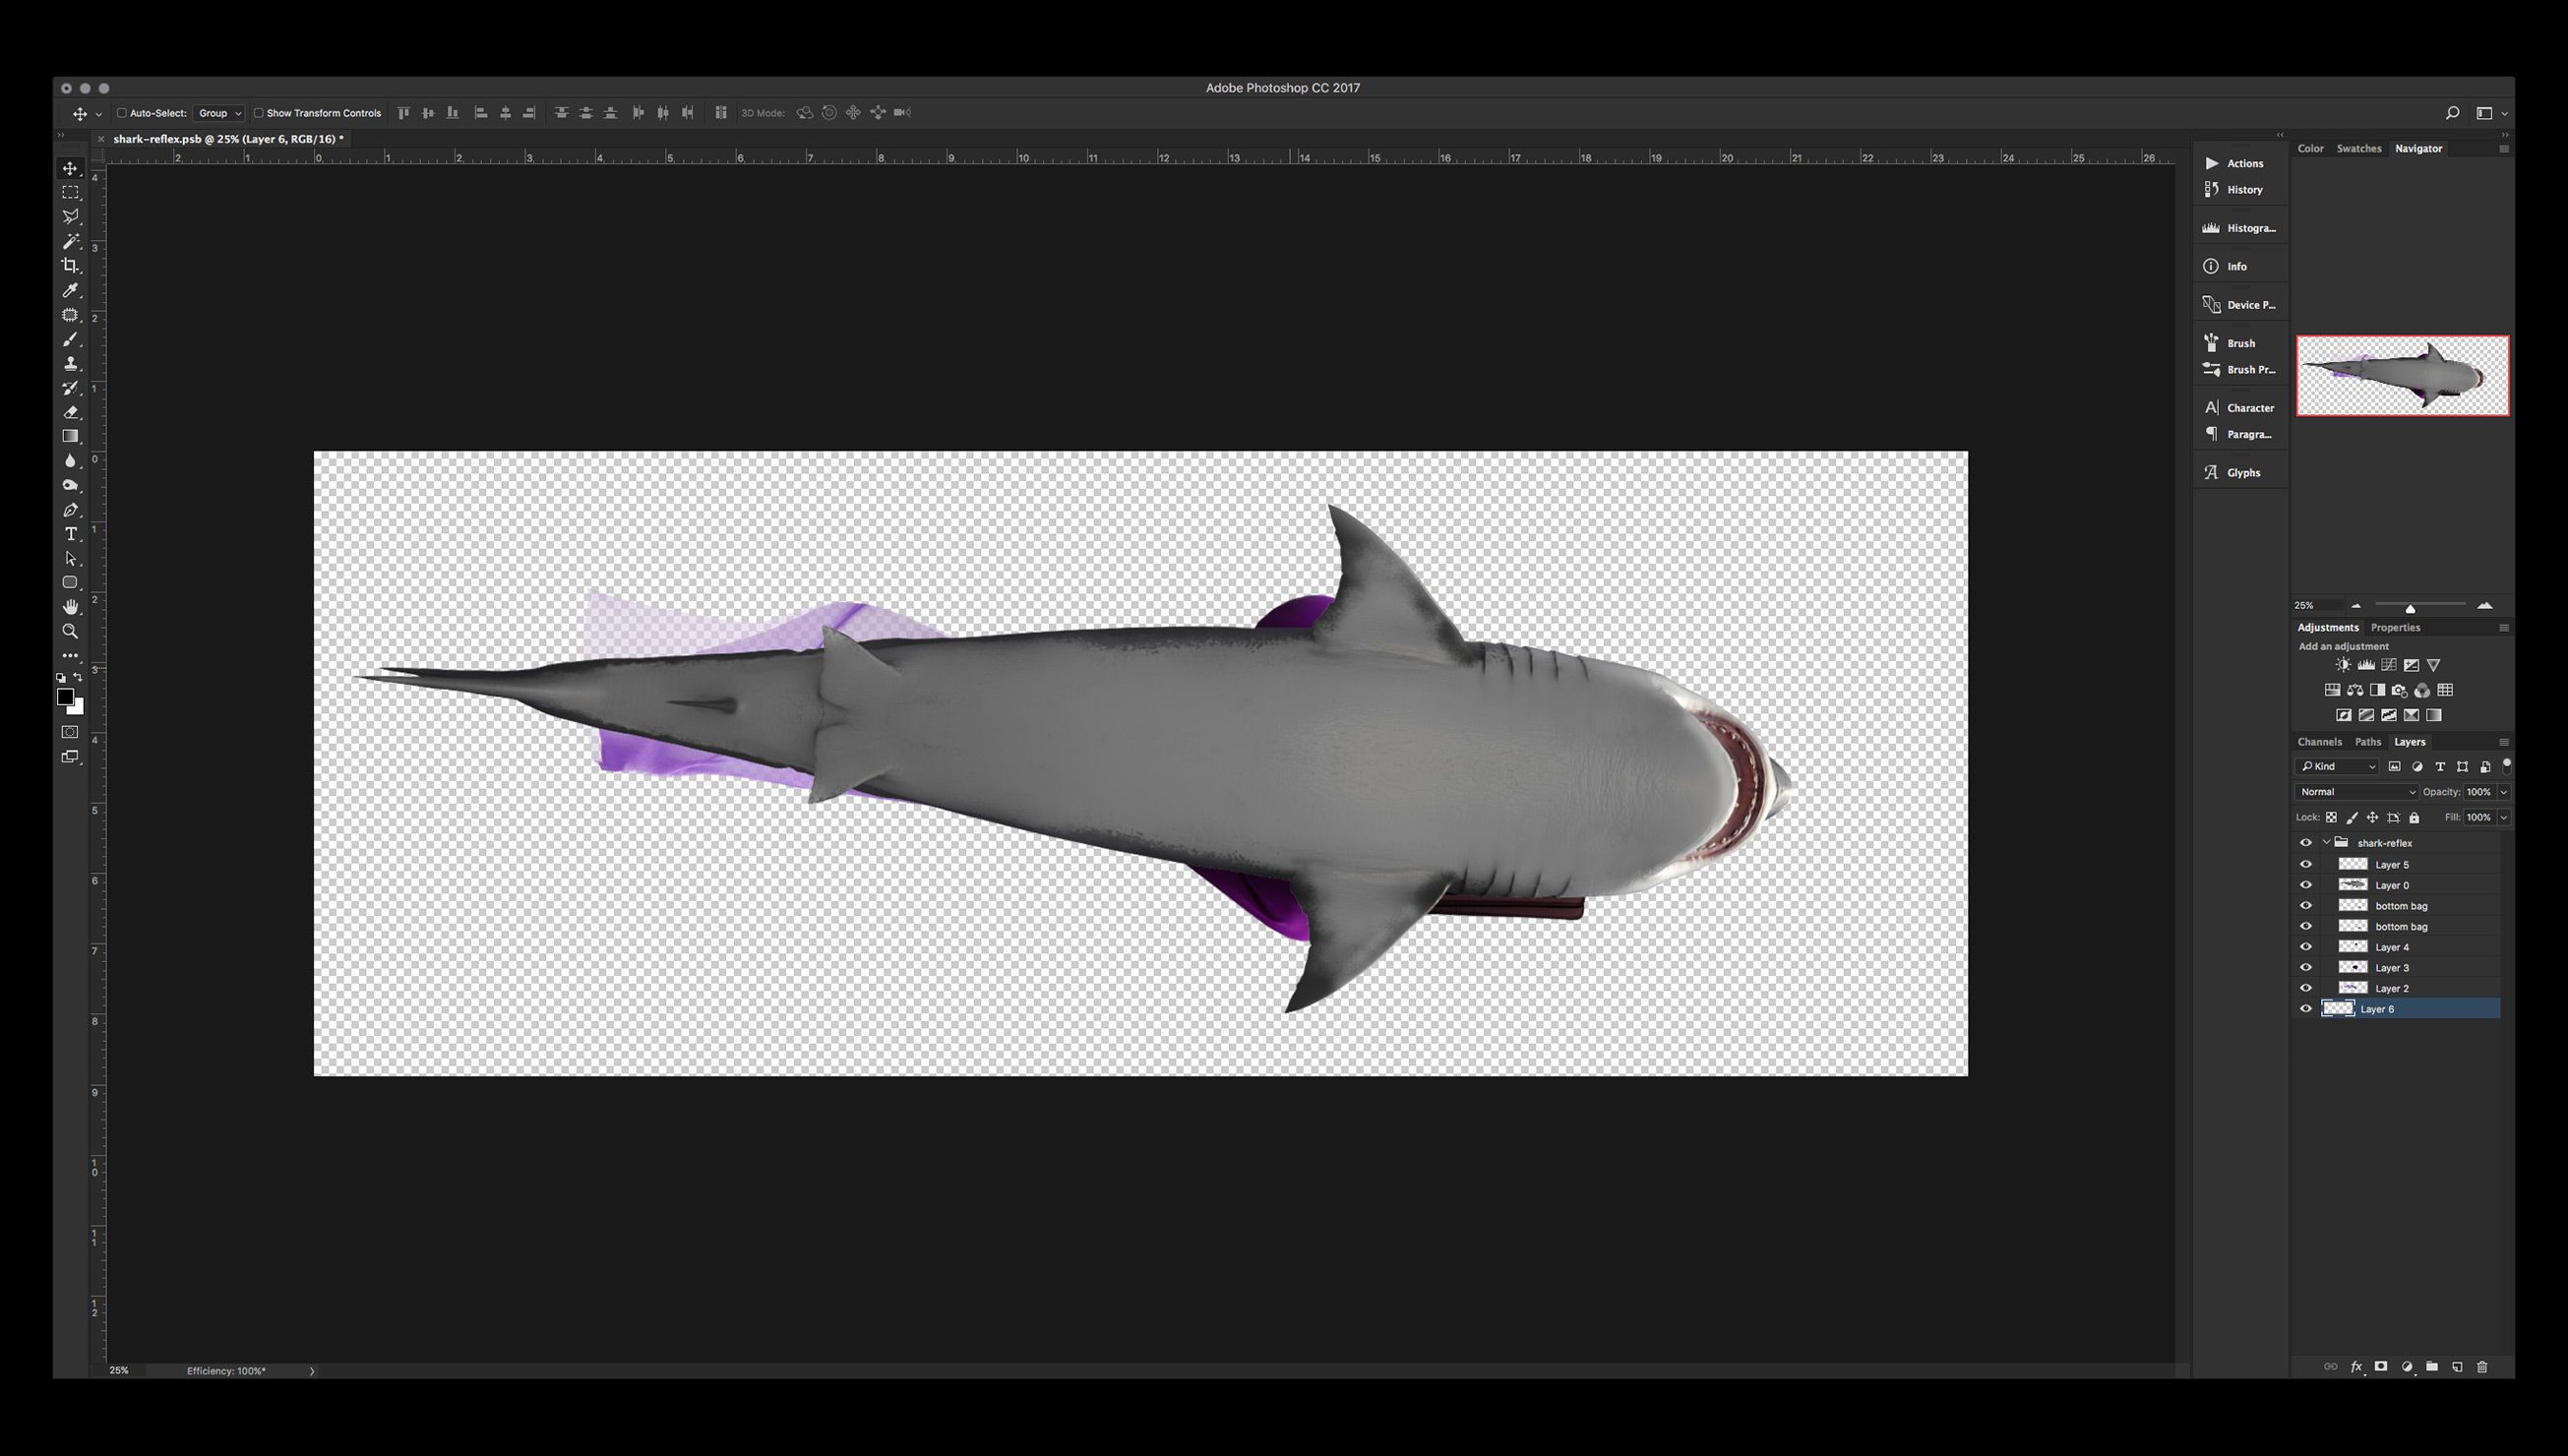
Task: Switch to the Channels tab
Action: coord(2319,741)
